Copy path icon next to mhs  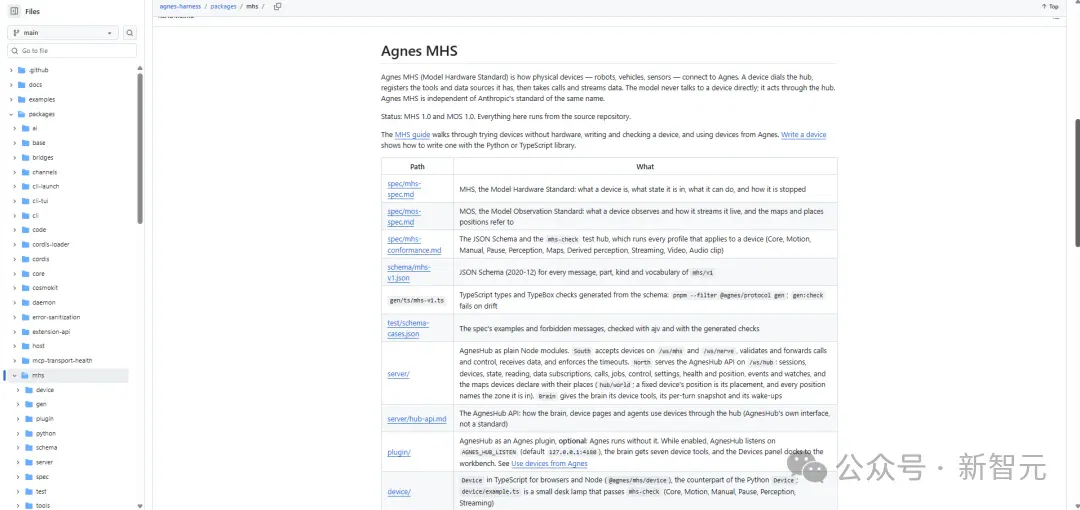(278, 6)
